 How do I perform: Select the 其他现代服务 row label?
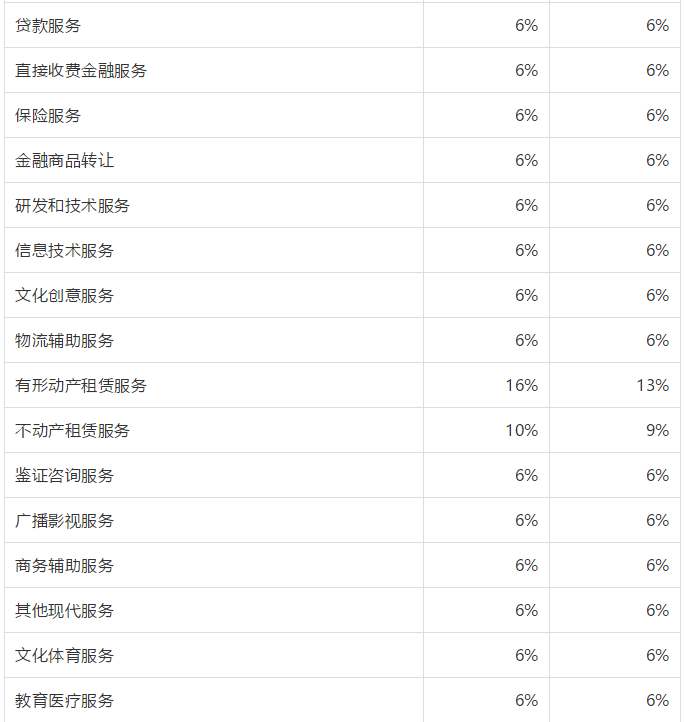(65, 611)
